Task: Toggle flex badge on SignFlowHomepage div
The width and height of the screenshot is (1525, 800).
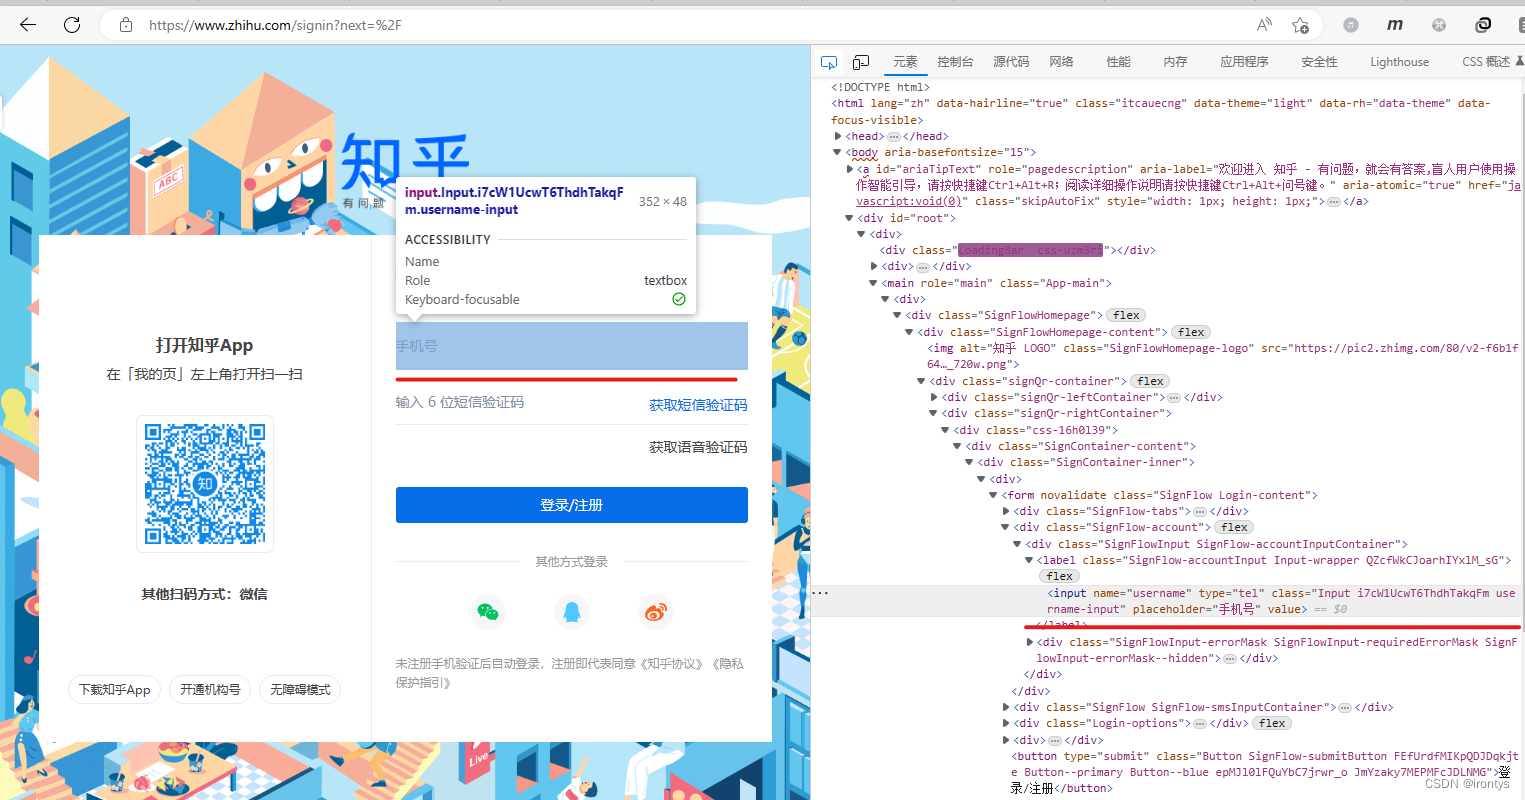Action: point(1126,315)
